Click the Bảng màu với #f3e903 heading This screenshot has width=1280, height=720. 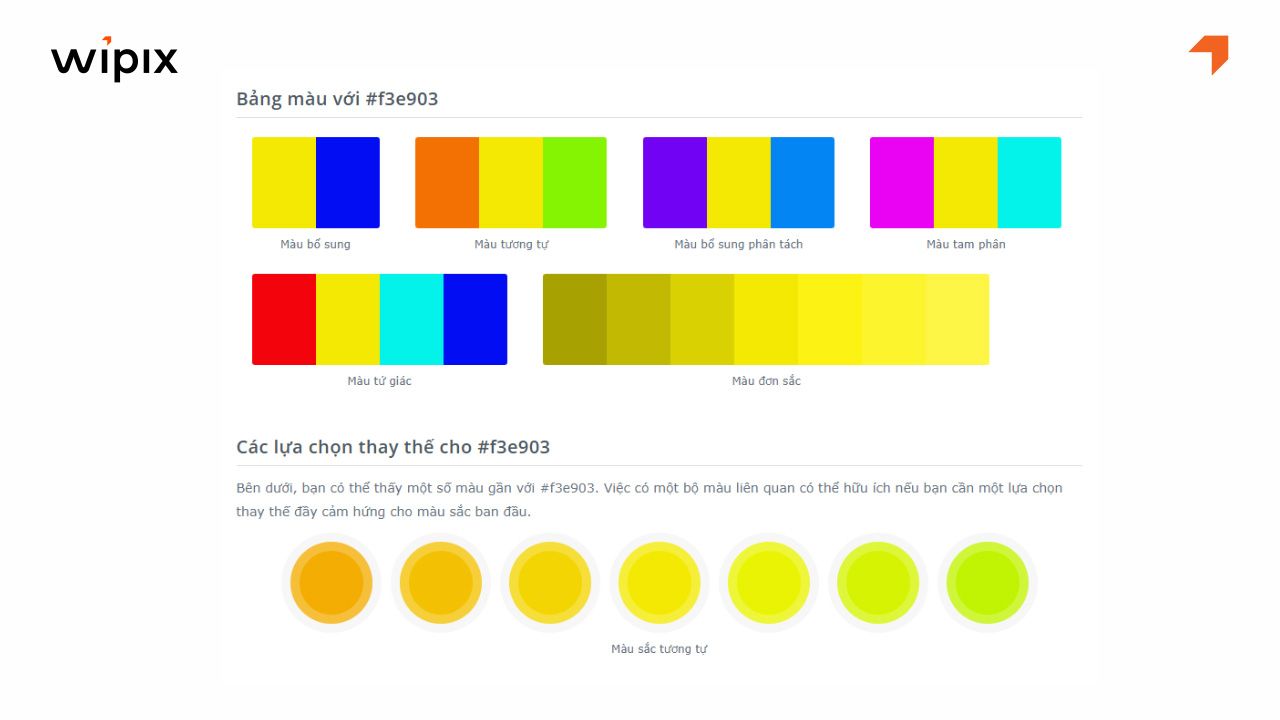[337, 99]
